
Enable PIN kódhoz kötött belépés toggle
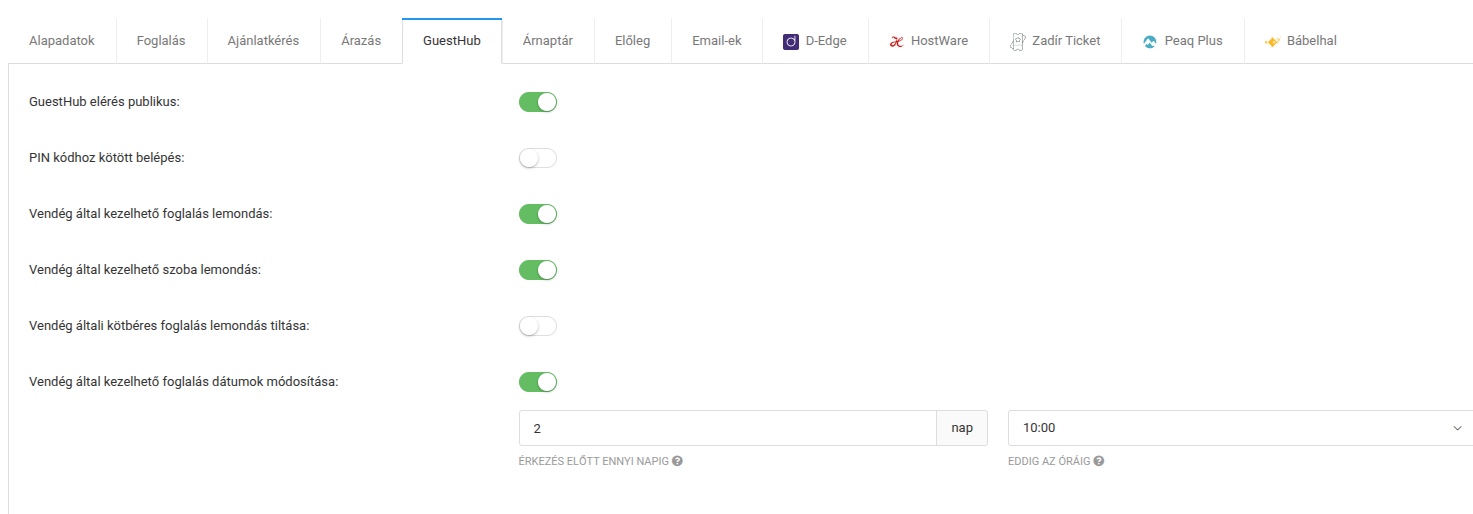coord(537,158)
